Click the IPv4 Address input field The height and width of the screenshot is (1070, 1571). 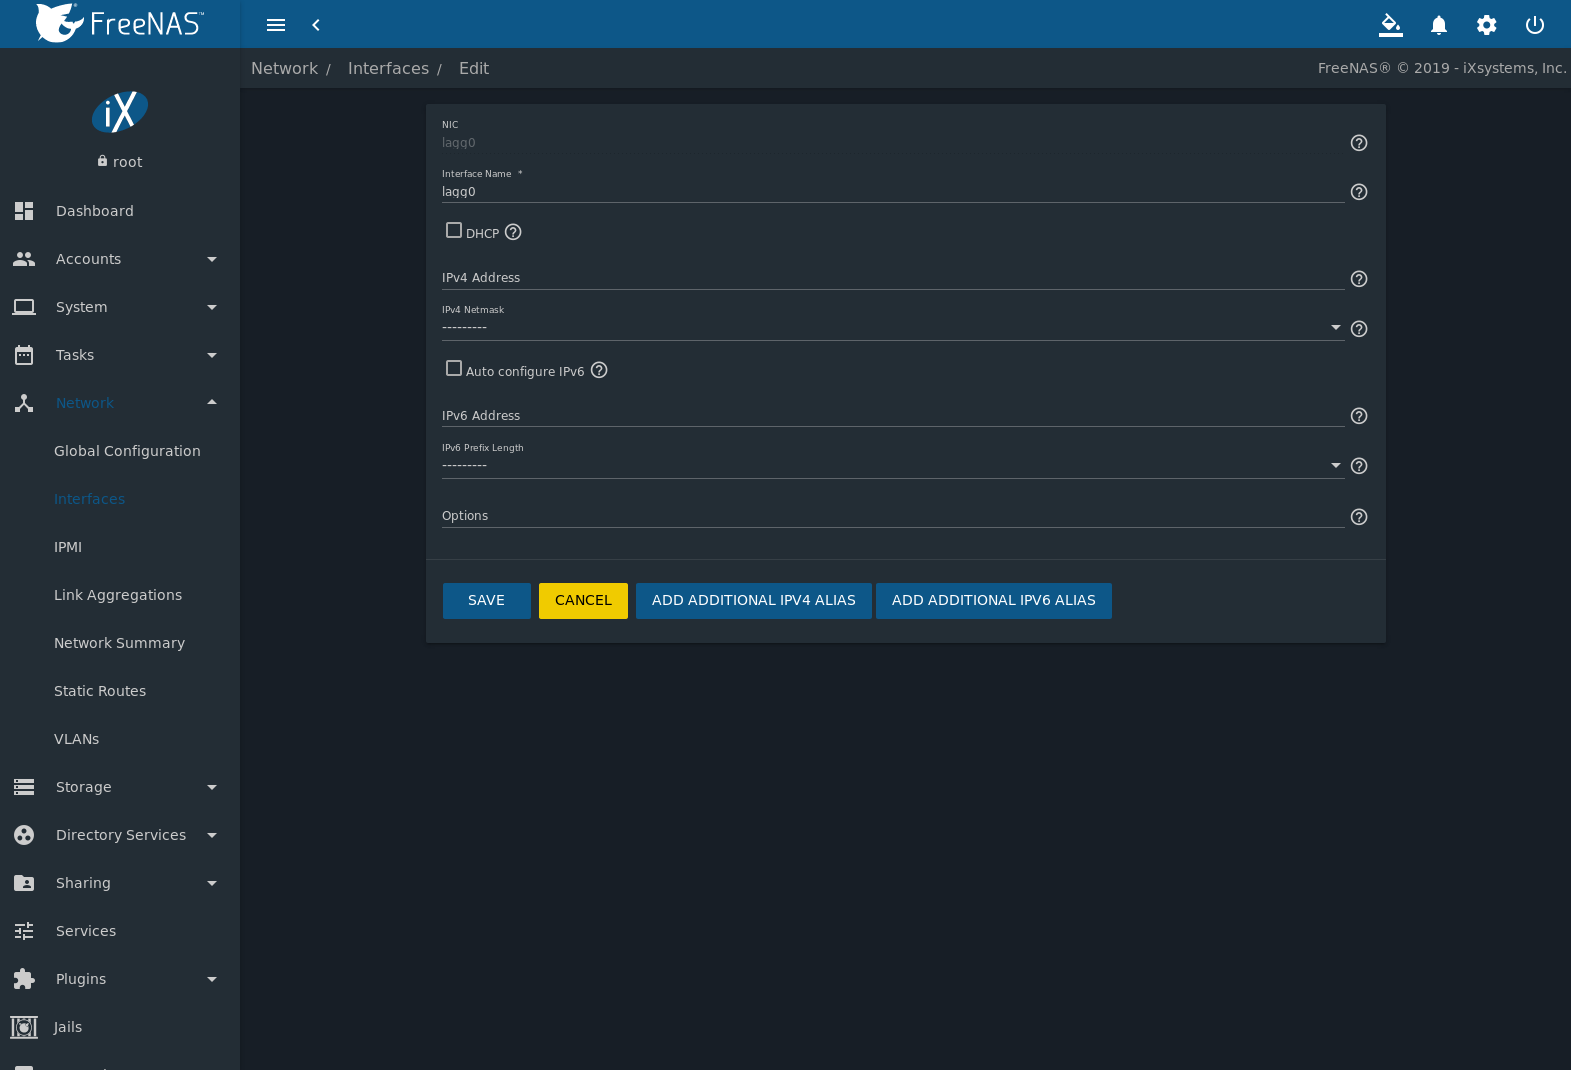pyautogui.click(x=893, y=278)
